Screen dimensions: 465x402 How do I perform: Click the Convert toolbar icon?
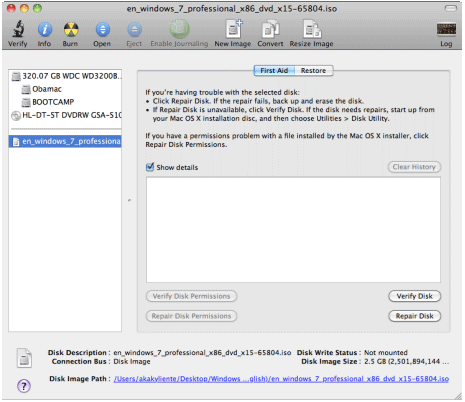click(270, 29)
